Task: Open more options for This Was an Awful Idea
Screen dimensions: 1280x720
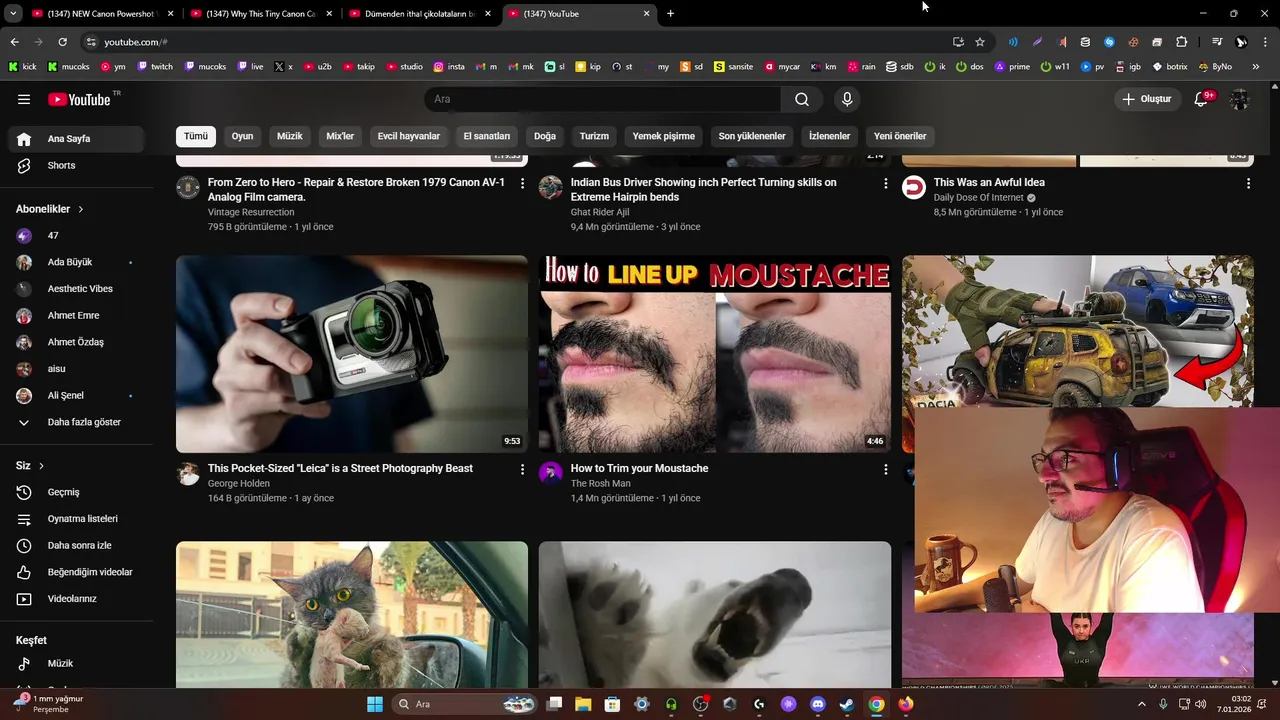Action: 1248,183
